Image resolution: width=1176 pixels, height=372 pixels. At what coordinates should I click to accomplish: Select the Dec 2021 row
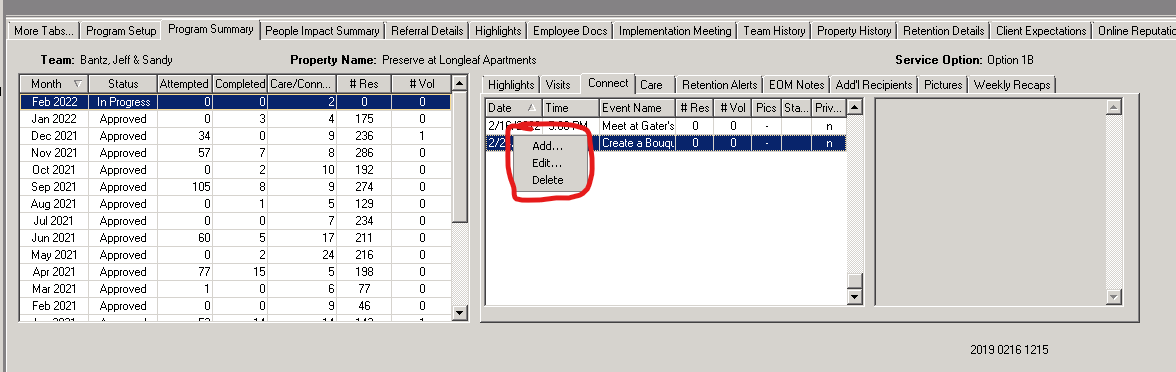236,136
